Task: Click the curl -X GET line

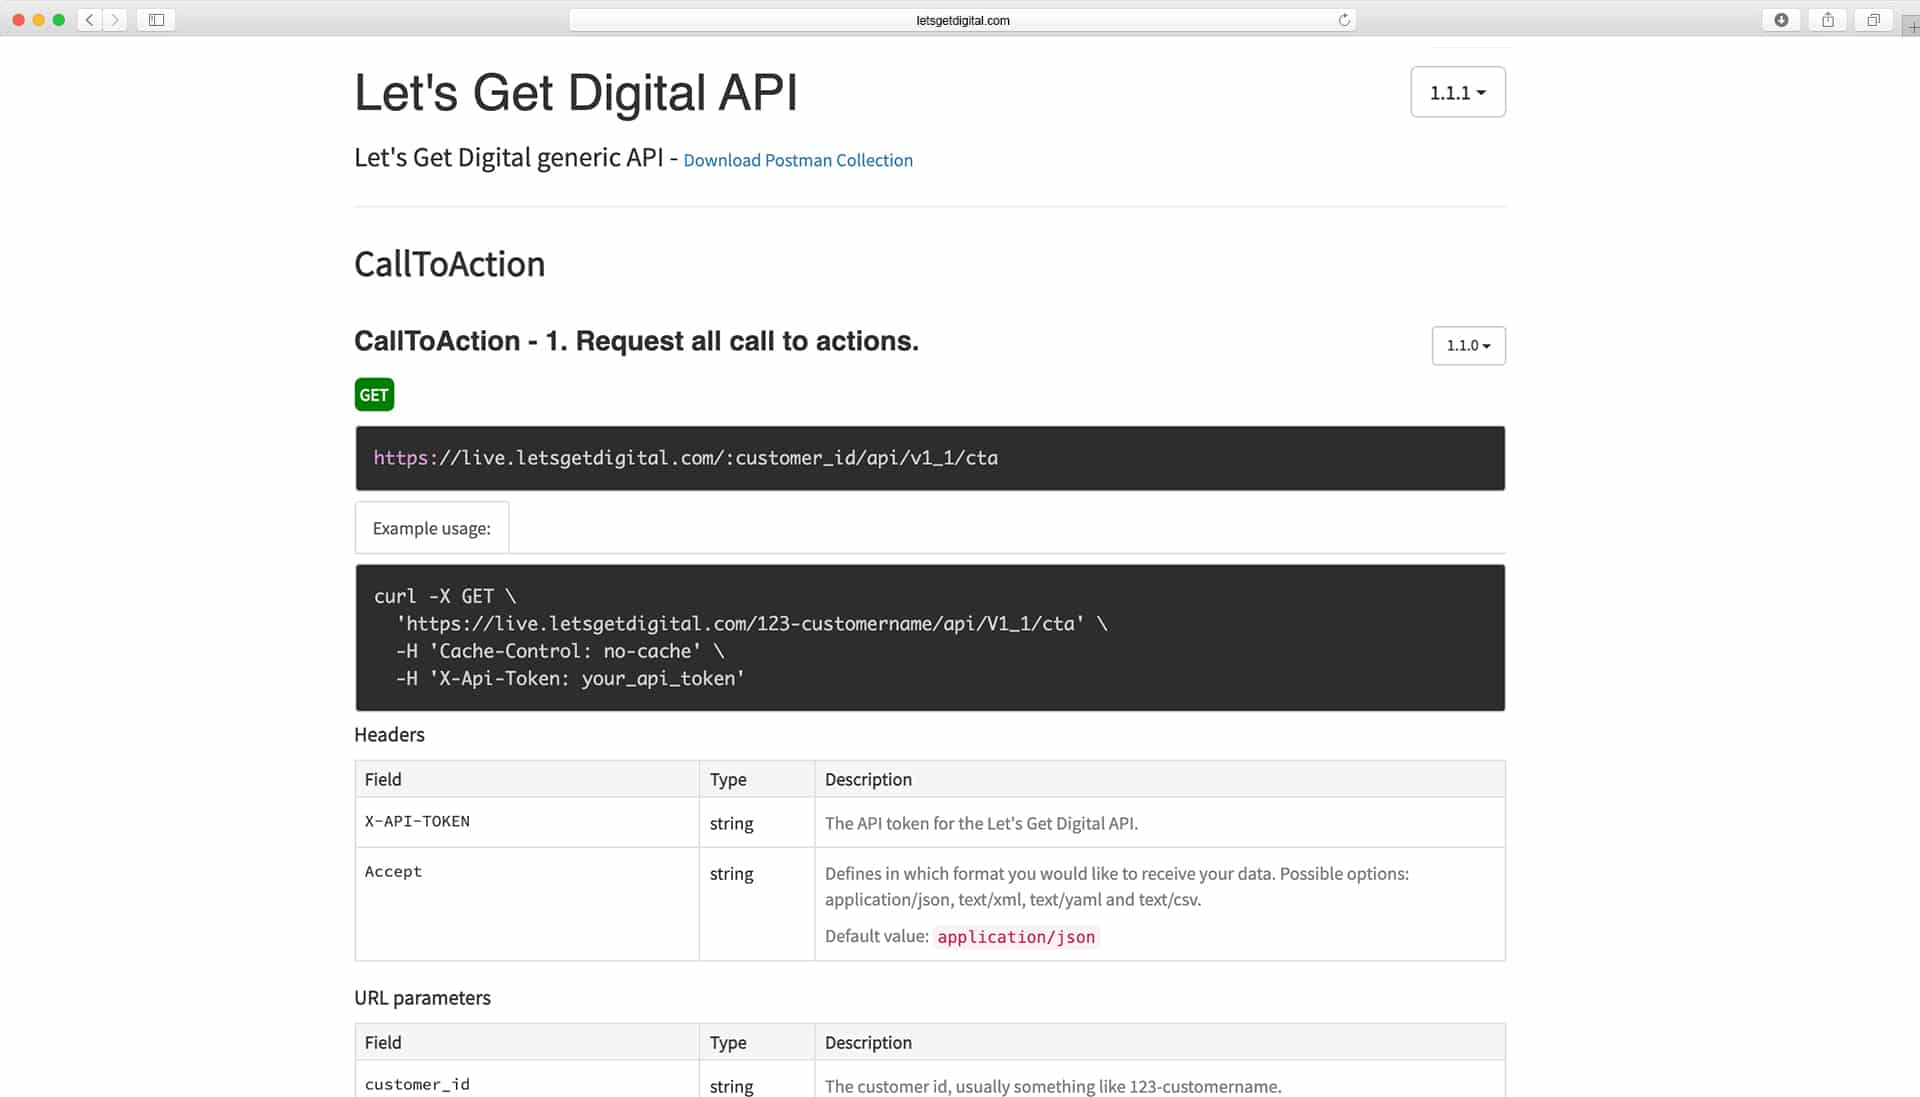Action: (x=445, y=596)
